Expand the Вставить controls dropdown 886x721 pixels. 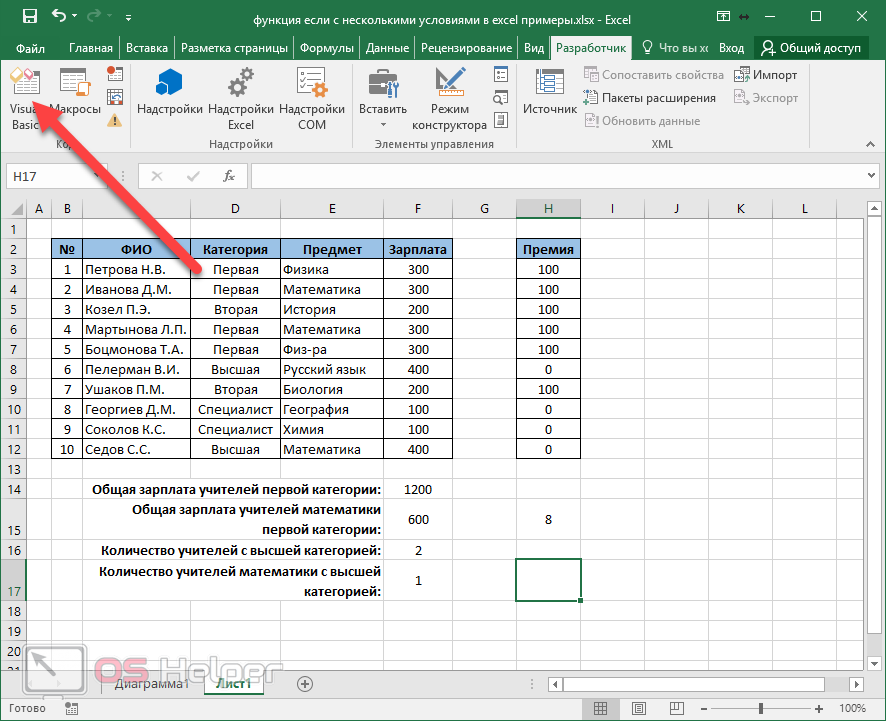[382, 124]
